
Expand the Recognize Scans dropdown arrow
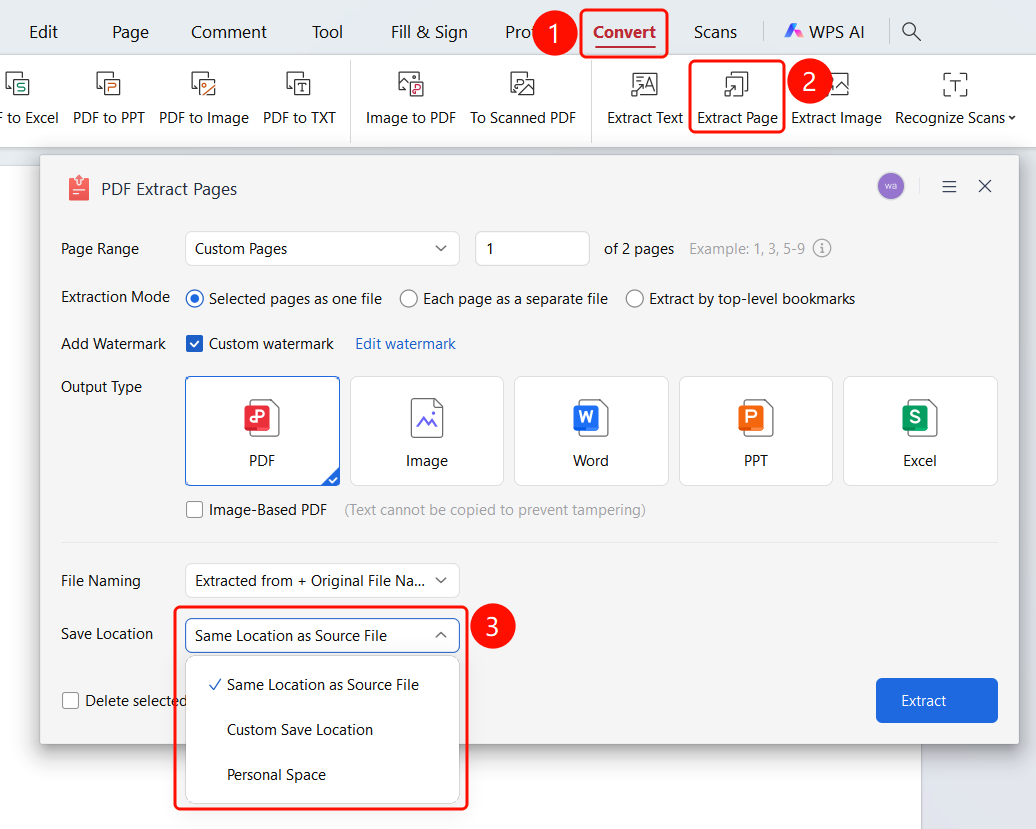pos(1012,118)
